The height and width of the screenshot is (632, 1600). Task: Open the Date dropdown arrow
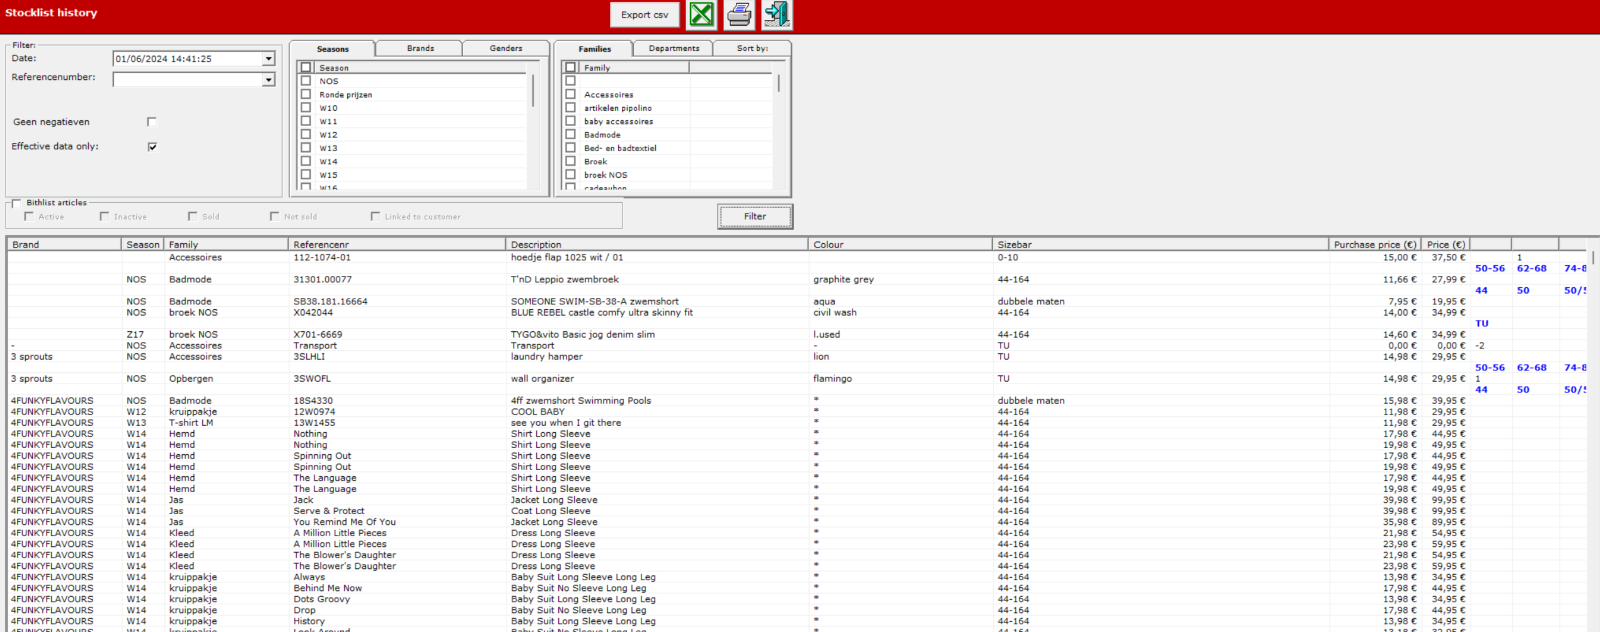pyautogui.click(x=268, y=59)
